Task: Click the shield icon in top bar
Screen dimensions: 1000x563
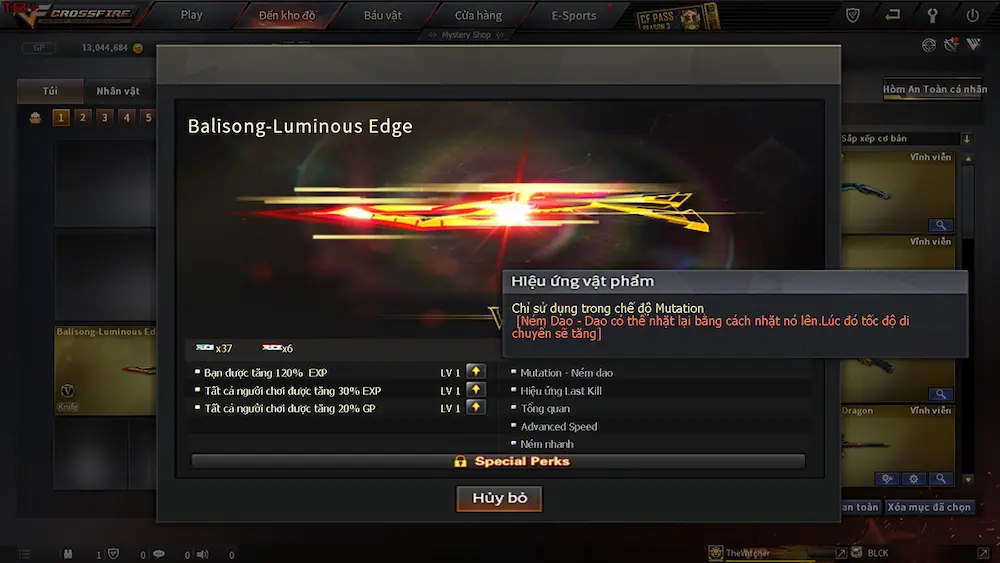Action: coord(853,15)
